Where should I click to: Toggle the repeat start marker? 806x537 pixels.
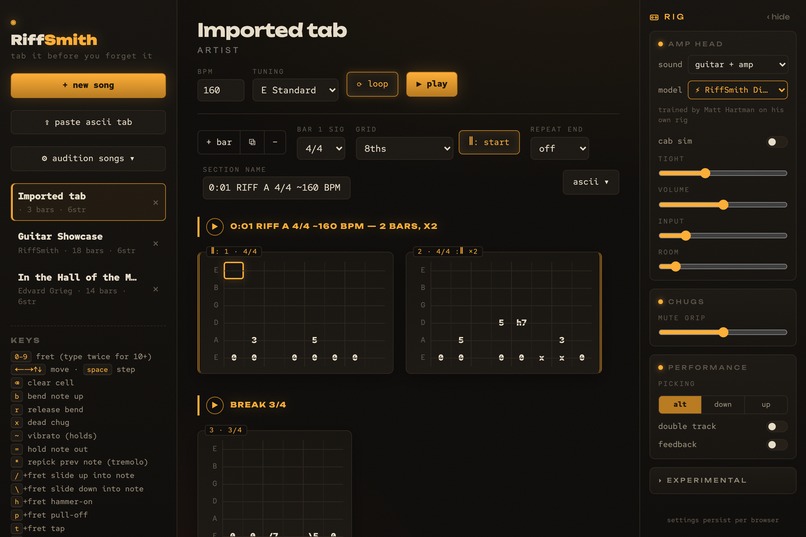[489, 142]
